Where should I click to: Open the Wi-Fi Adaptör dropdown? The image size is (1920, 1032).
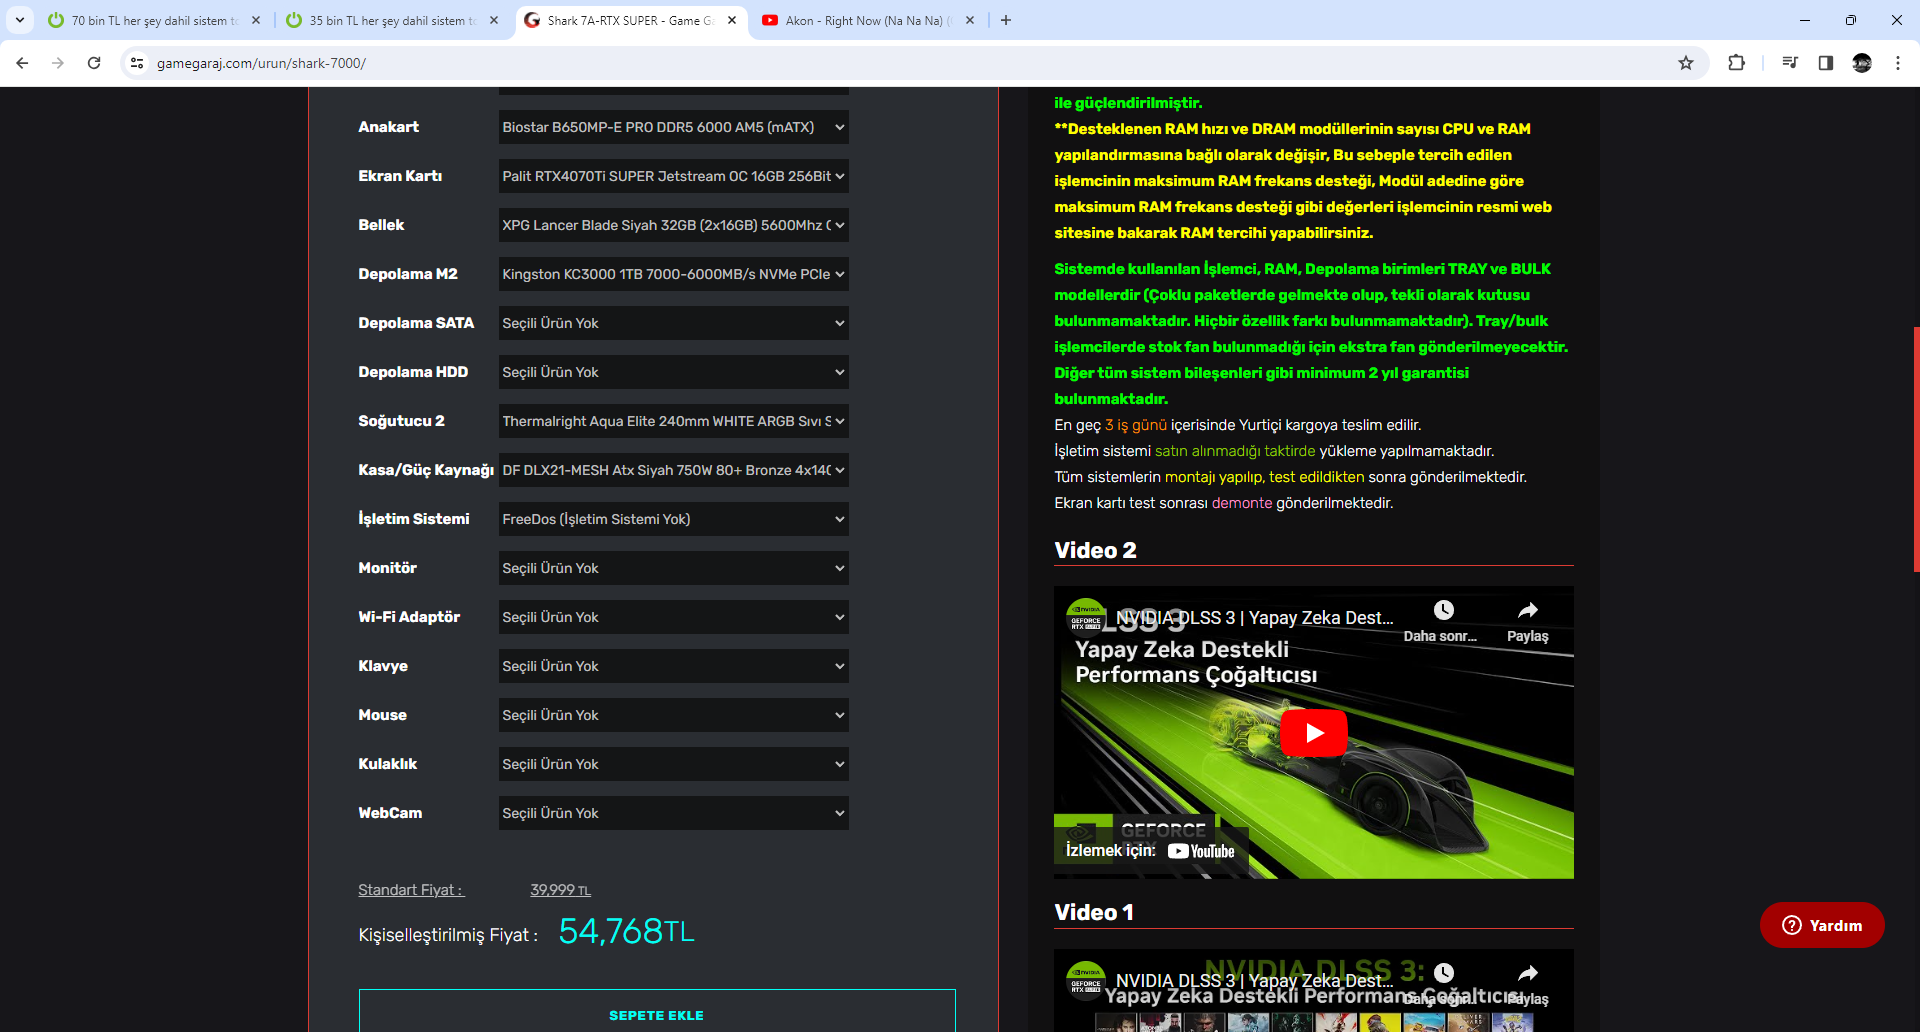coord(674,617)
